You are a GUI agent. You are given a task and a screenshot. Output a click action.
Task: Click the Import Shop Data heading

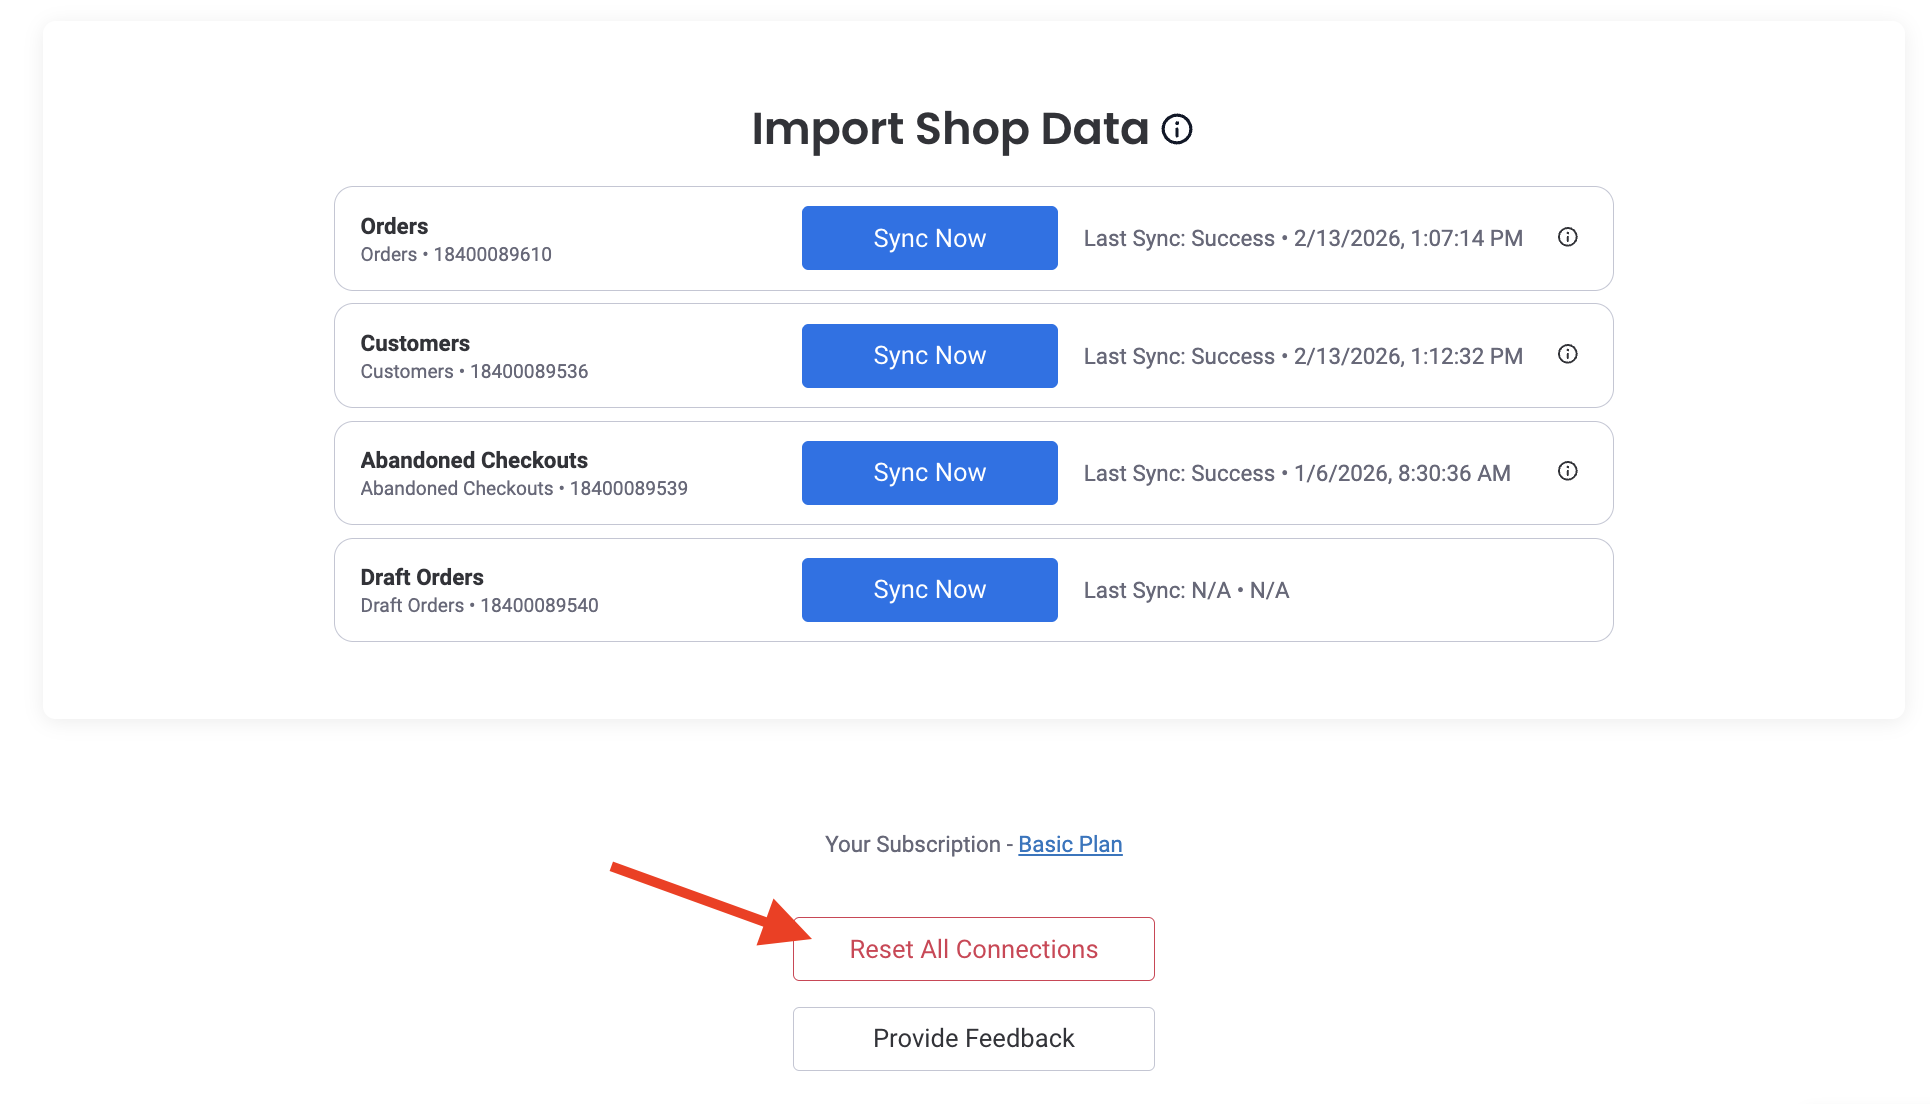point(949,129)
